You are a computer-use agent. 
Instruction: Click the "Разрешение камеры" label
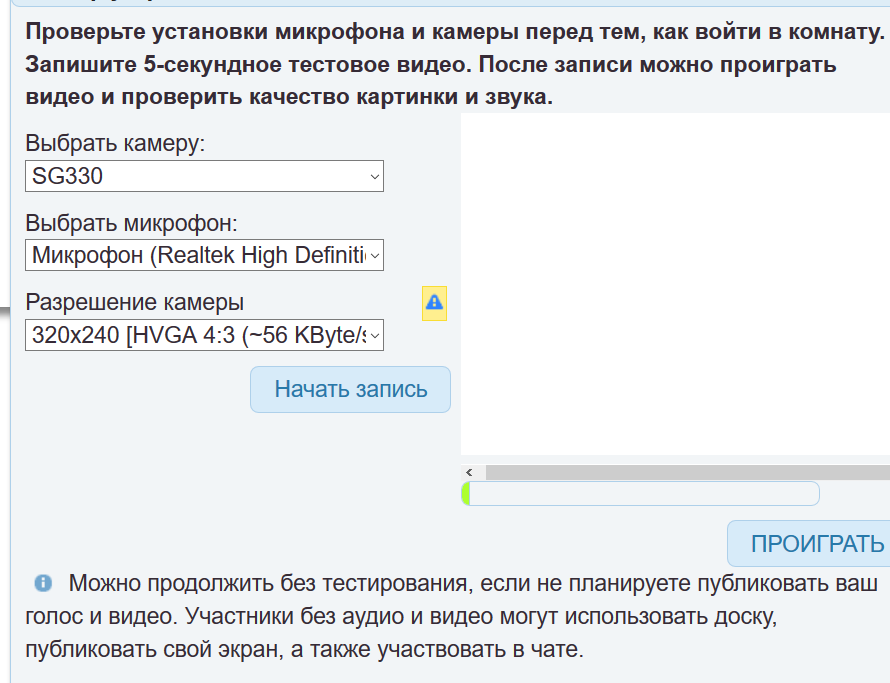click(x=134, y=302)
